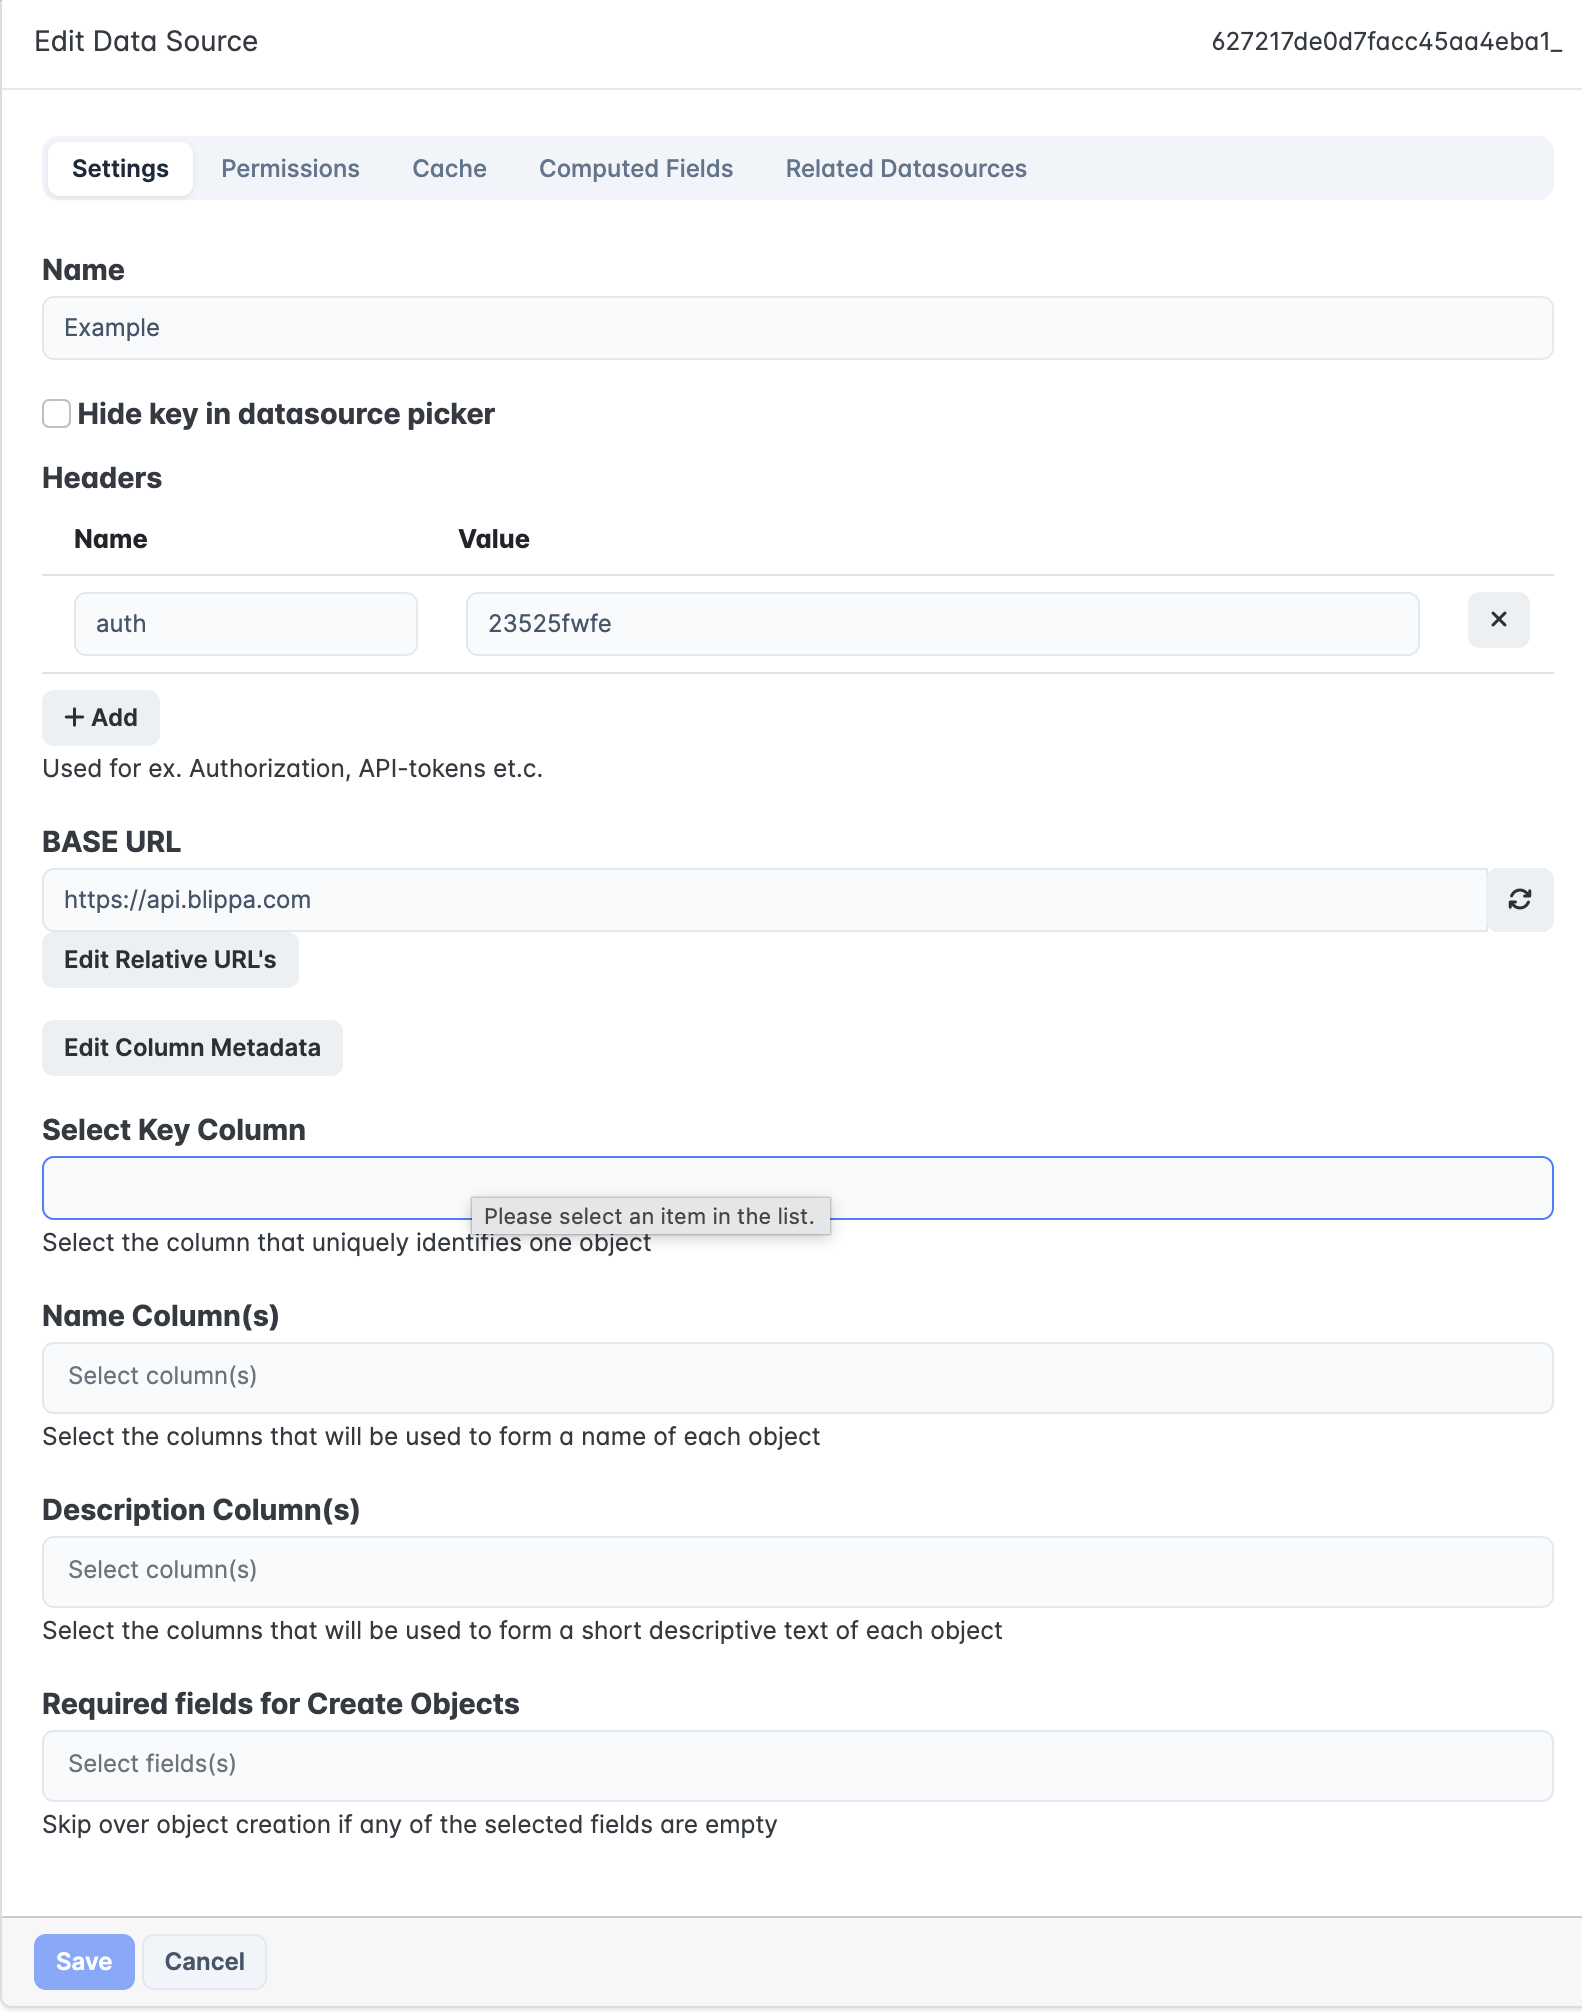Click the Edit Column Metadata button

(192, 1048)
